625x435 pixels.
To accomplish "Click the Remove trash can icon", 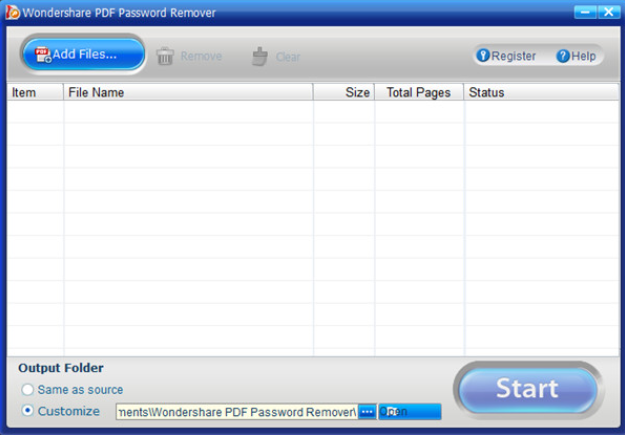I will click(165, 57).
